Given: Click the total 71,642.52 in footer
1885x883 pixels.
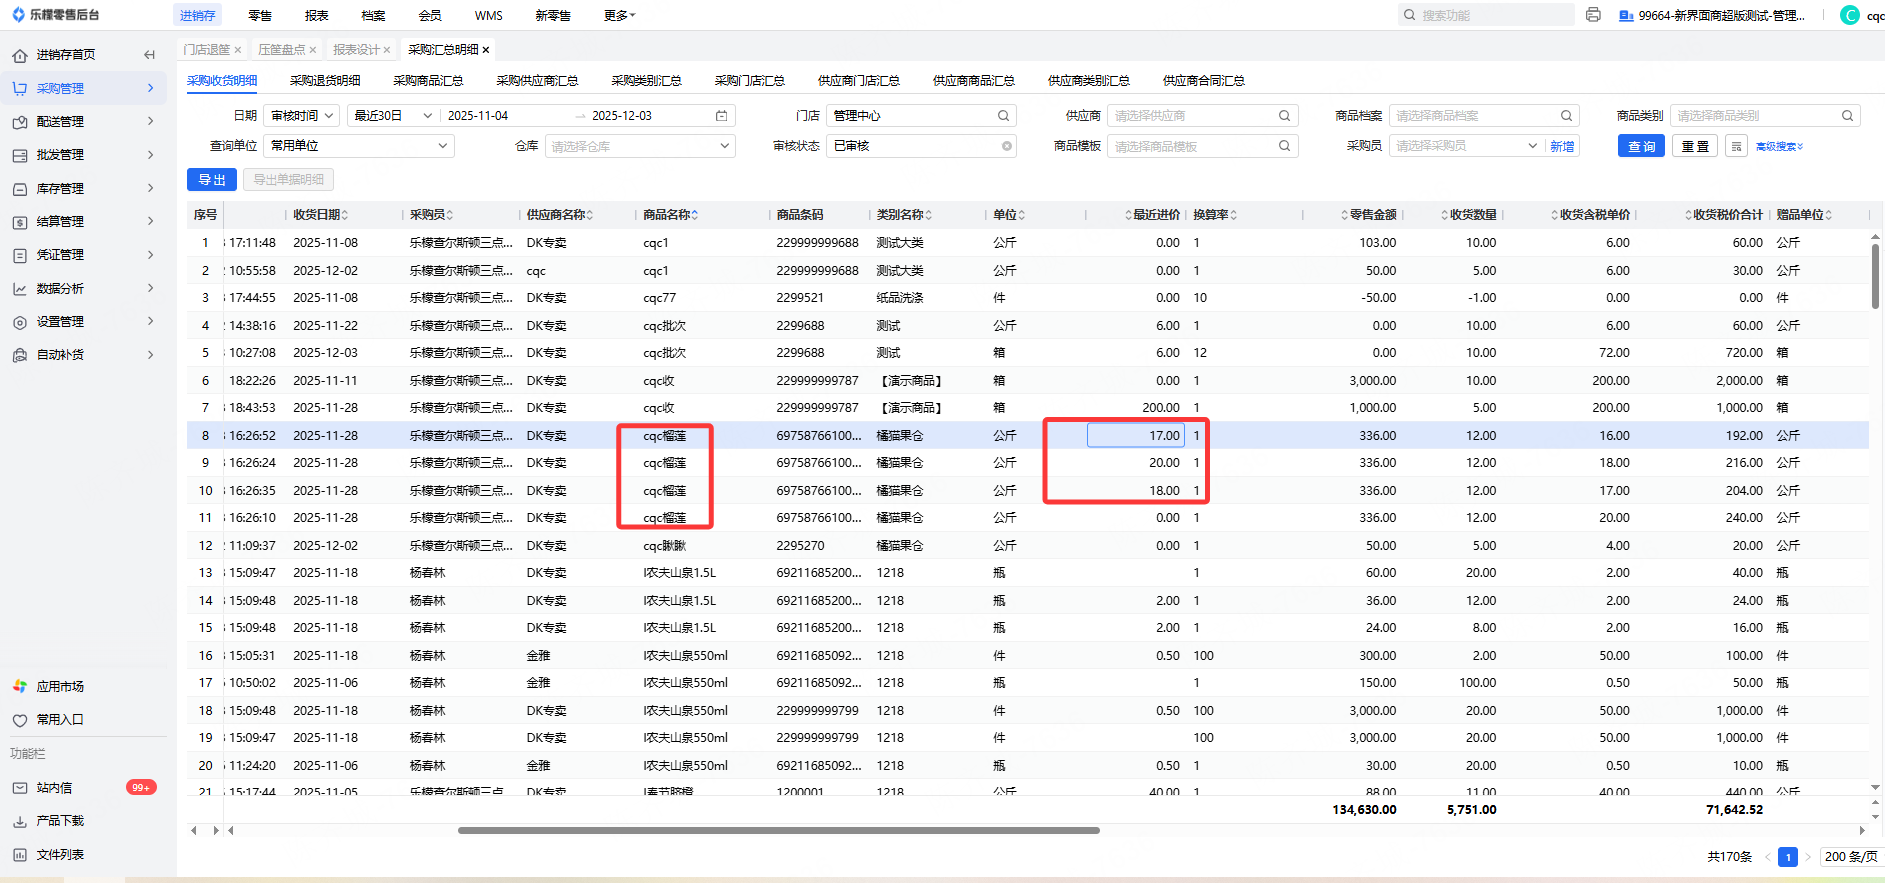Looking at the screenshot, I should [x=1734, y=810].
